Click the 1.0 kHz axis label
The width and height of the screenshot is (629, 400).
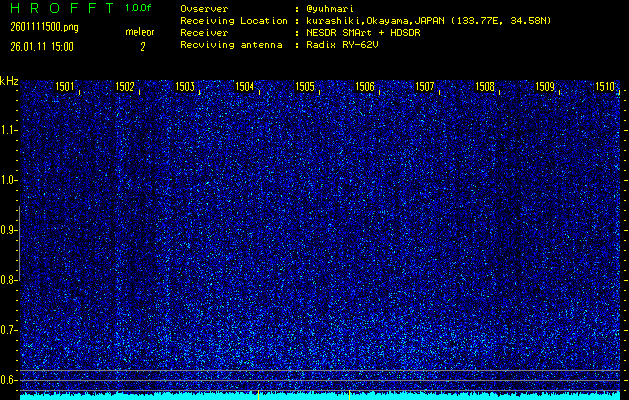click(x=7, y=181)
